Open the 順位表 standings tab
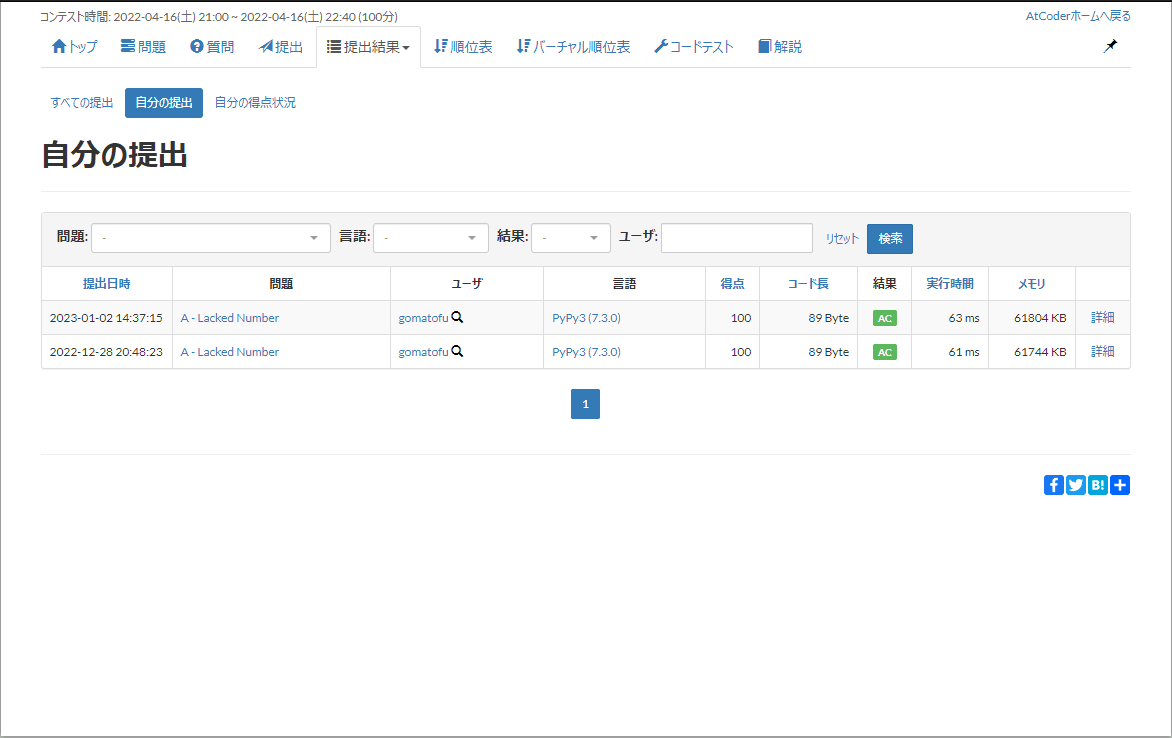 click(463, 46)
